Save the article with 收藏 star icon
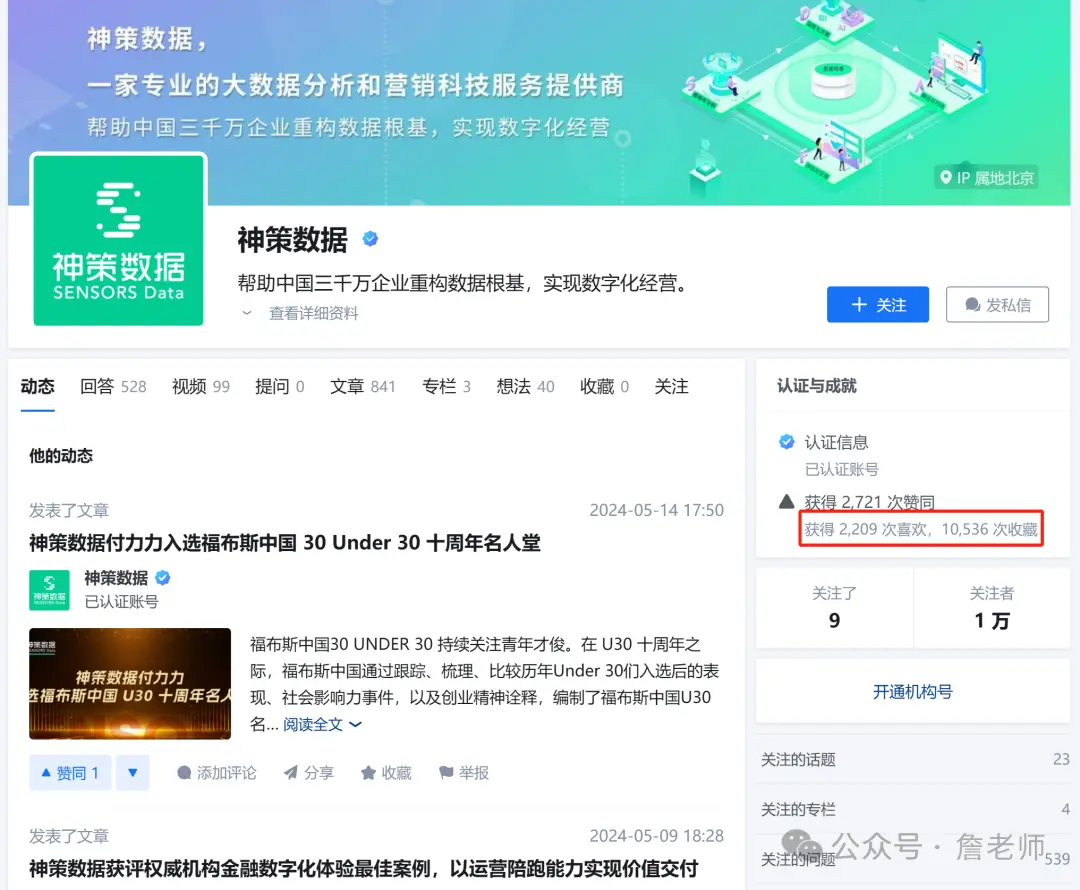Viewport: 1080px width, 890px height. 368,773
